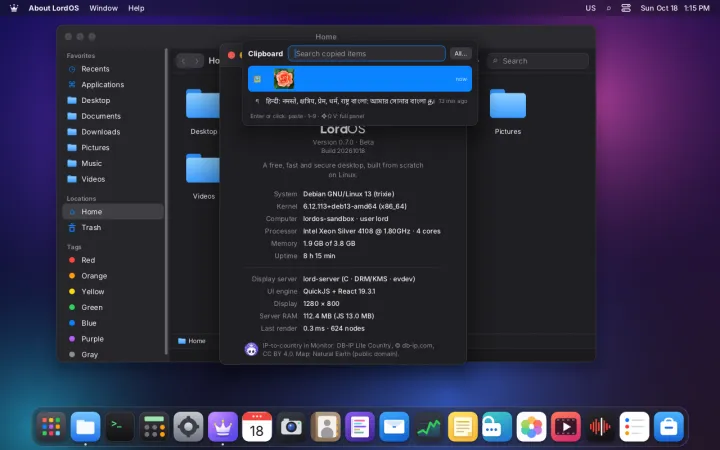Open the menu bar search magnifier
The height and width of the screenshot is (450, 720).
pyautogui.click(x=609, y=8)
